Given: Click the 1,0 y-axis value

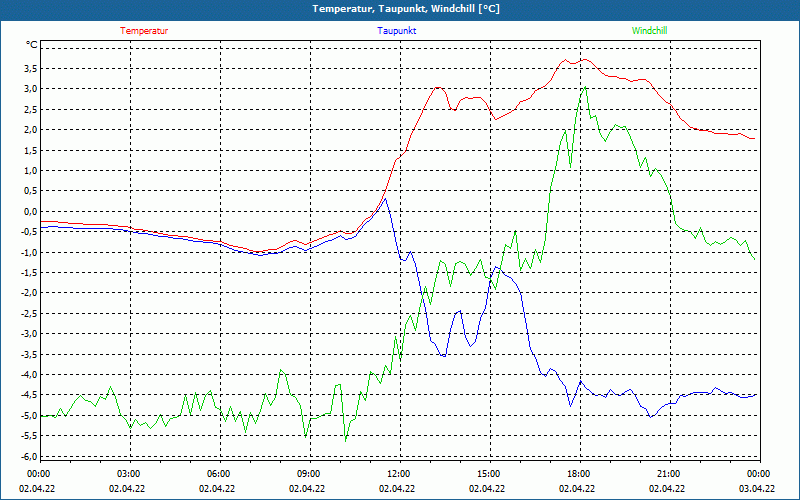Looking at the screenshot, I should pos(30,170).
